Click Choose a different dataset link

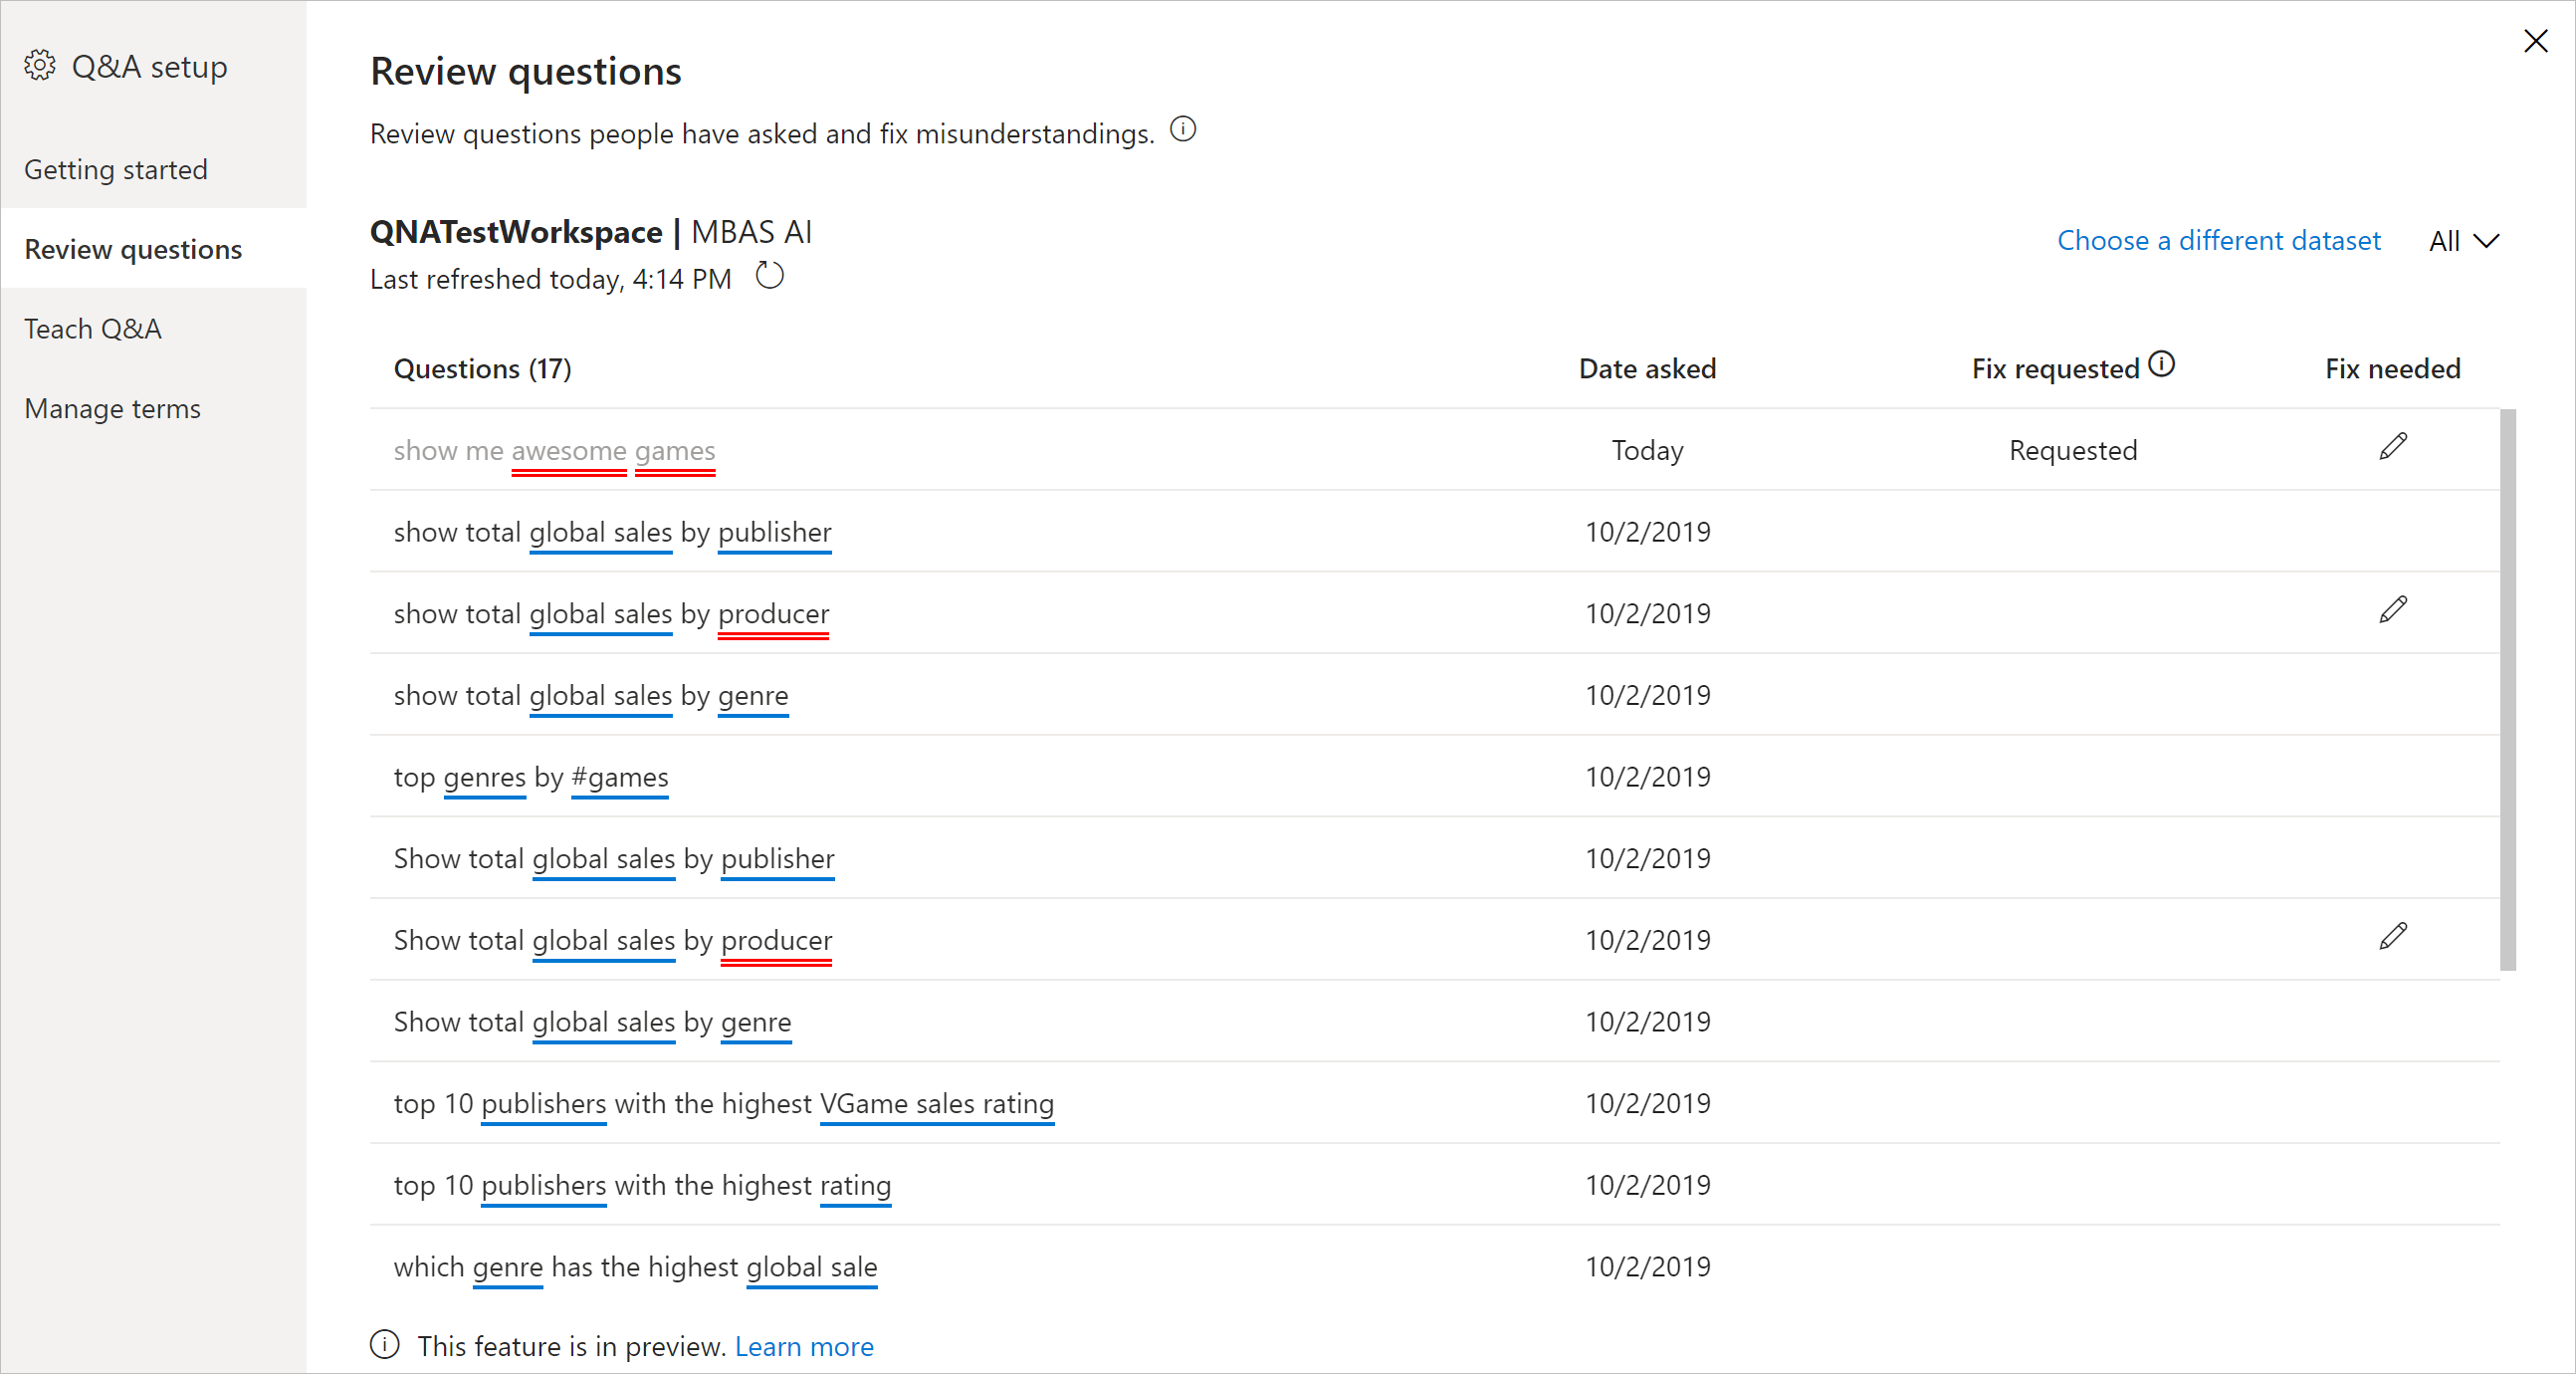(x=2218, y=241)
